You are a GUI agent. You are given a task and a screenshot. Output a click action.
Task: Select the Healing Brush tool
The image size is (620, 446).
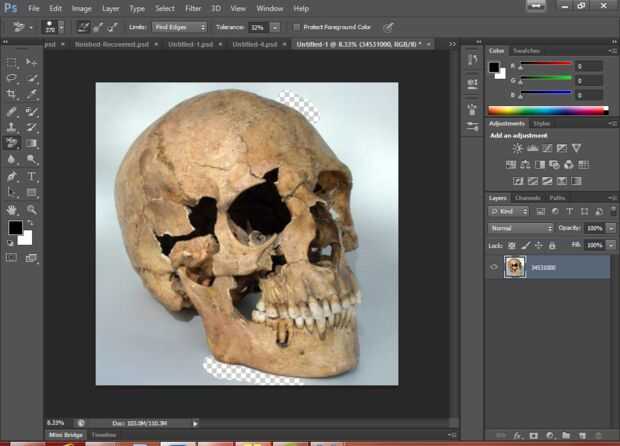pos(11,111)
